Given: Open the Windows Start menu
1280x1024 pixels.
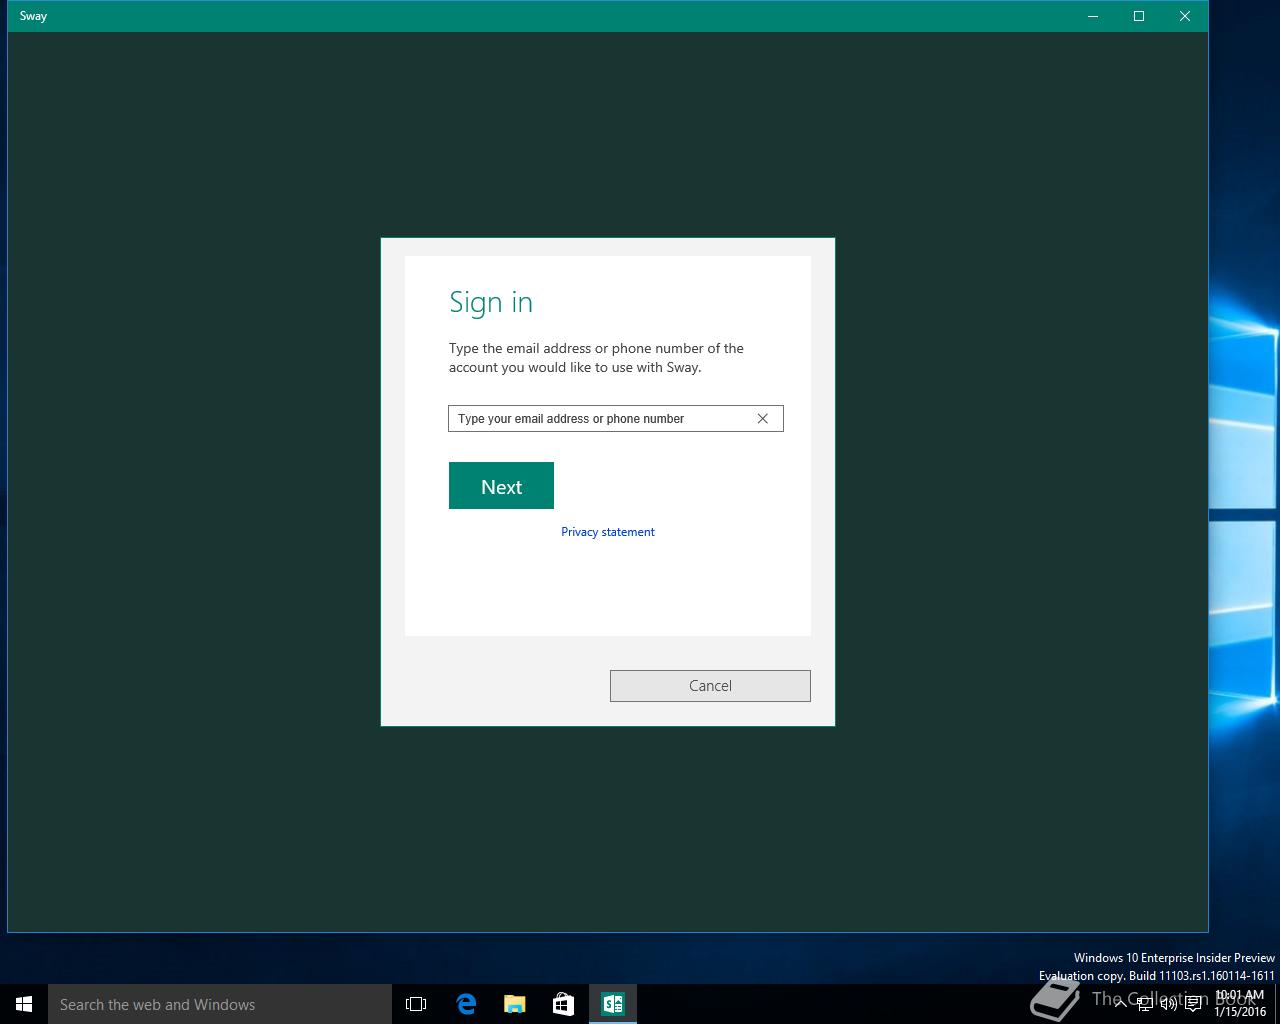Looking at the screenshot, I should 24,1004.
